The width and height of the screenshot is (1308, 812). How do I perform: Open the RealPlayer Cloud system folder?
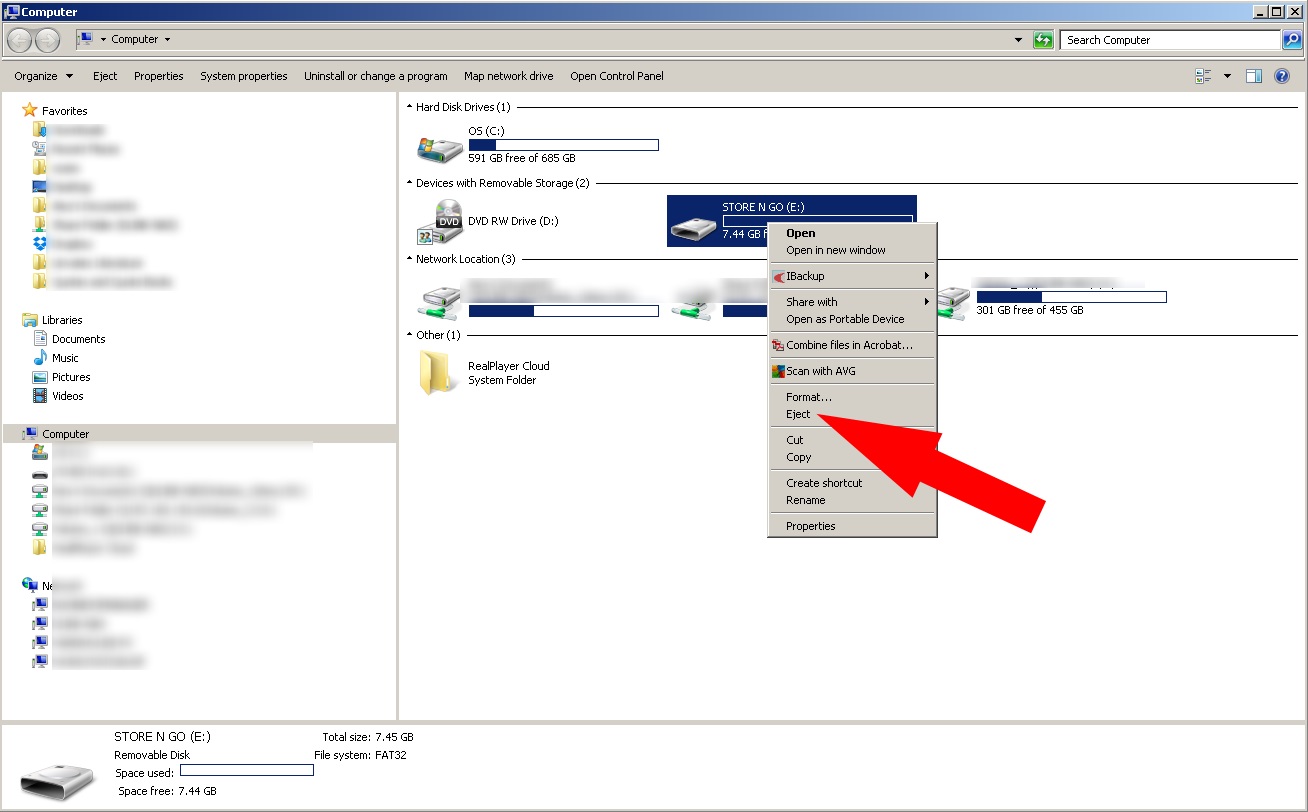pos(436,372)
